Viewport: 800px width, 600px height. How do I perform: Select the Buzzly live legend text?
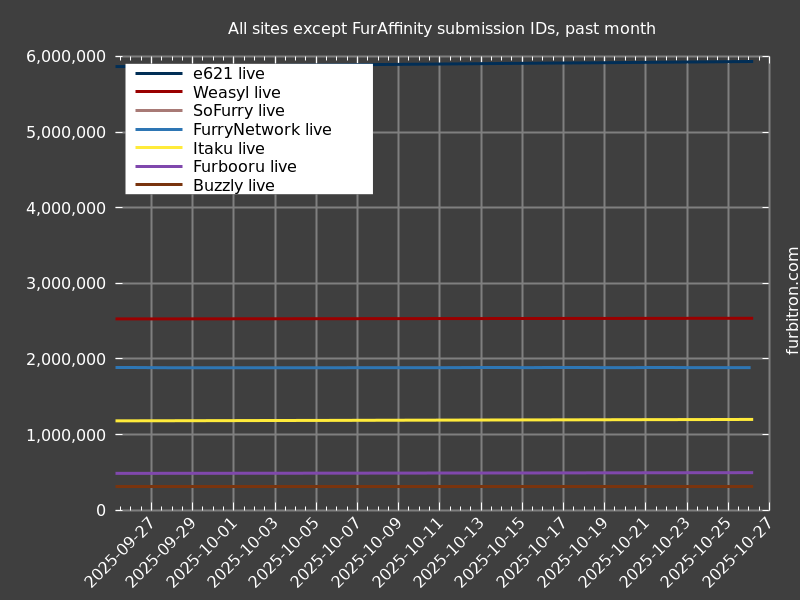coord(233,186)
